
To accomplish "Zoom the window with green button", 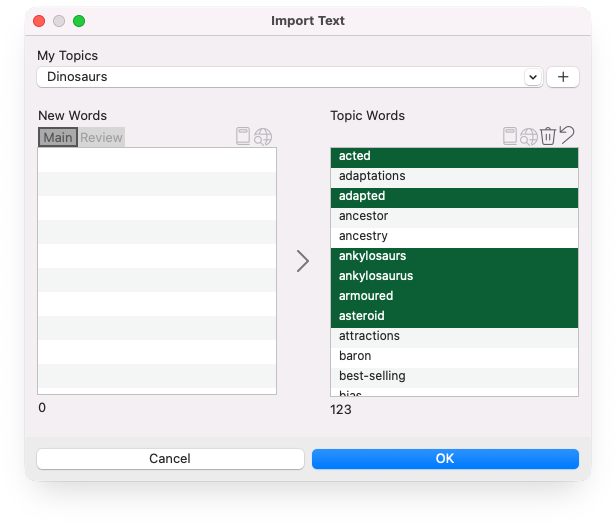I will pos(79,21).
